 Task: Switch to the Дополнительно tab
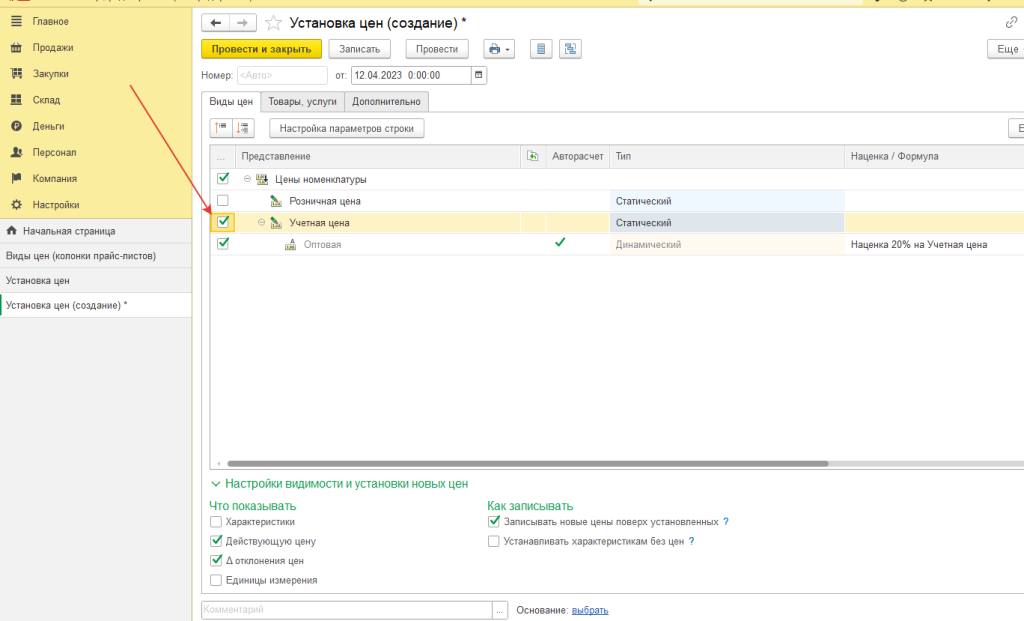coord(386,102)
